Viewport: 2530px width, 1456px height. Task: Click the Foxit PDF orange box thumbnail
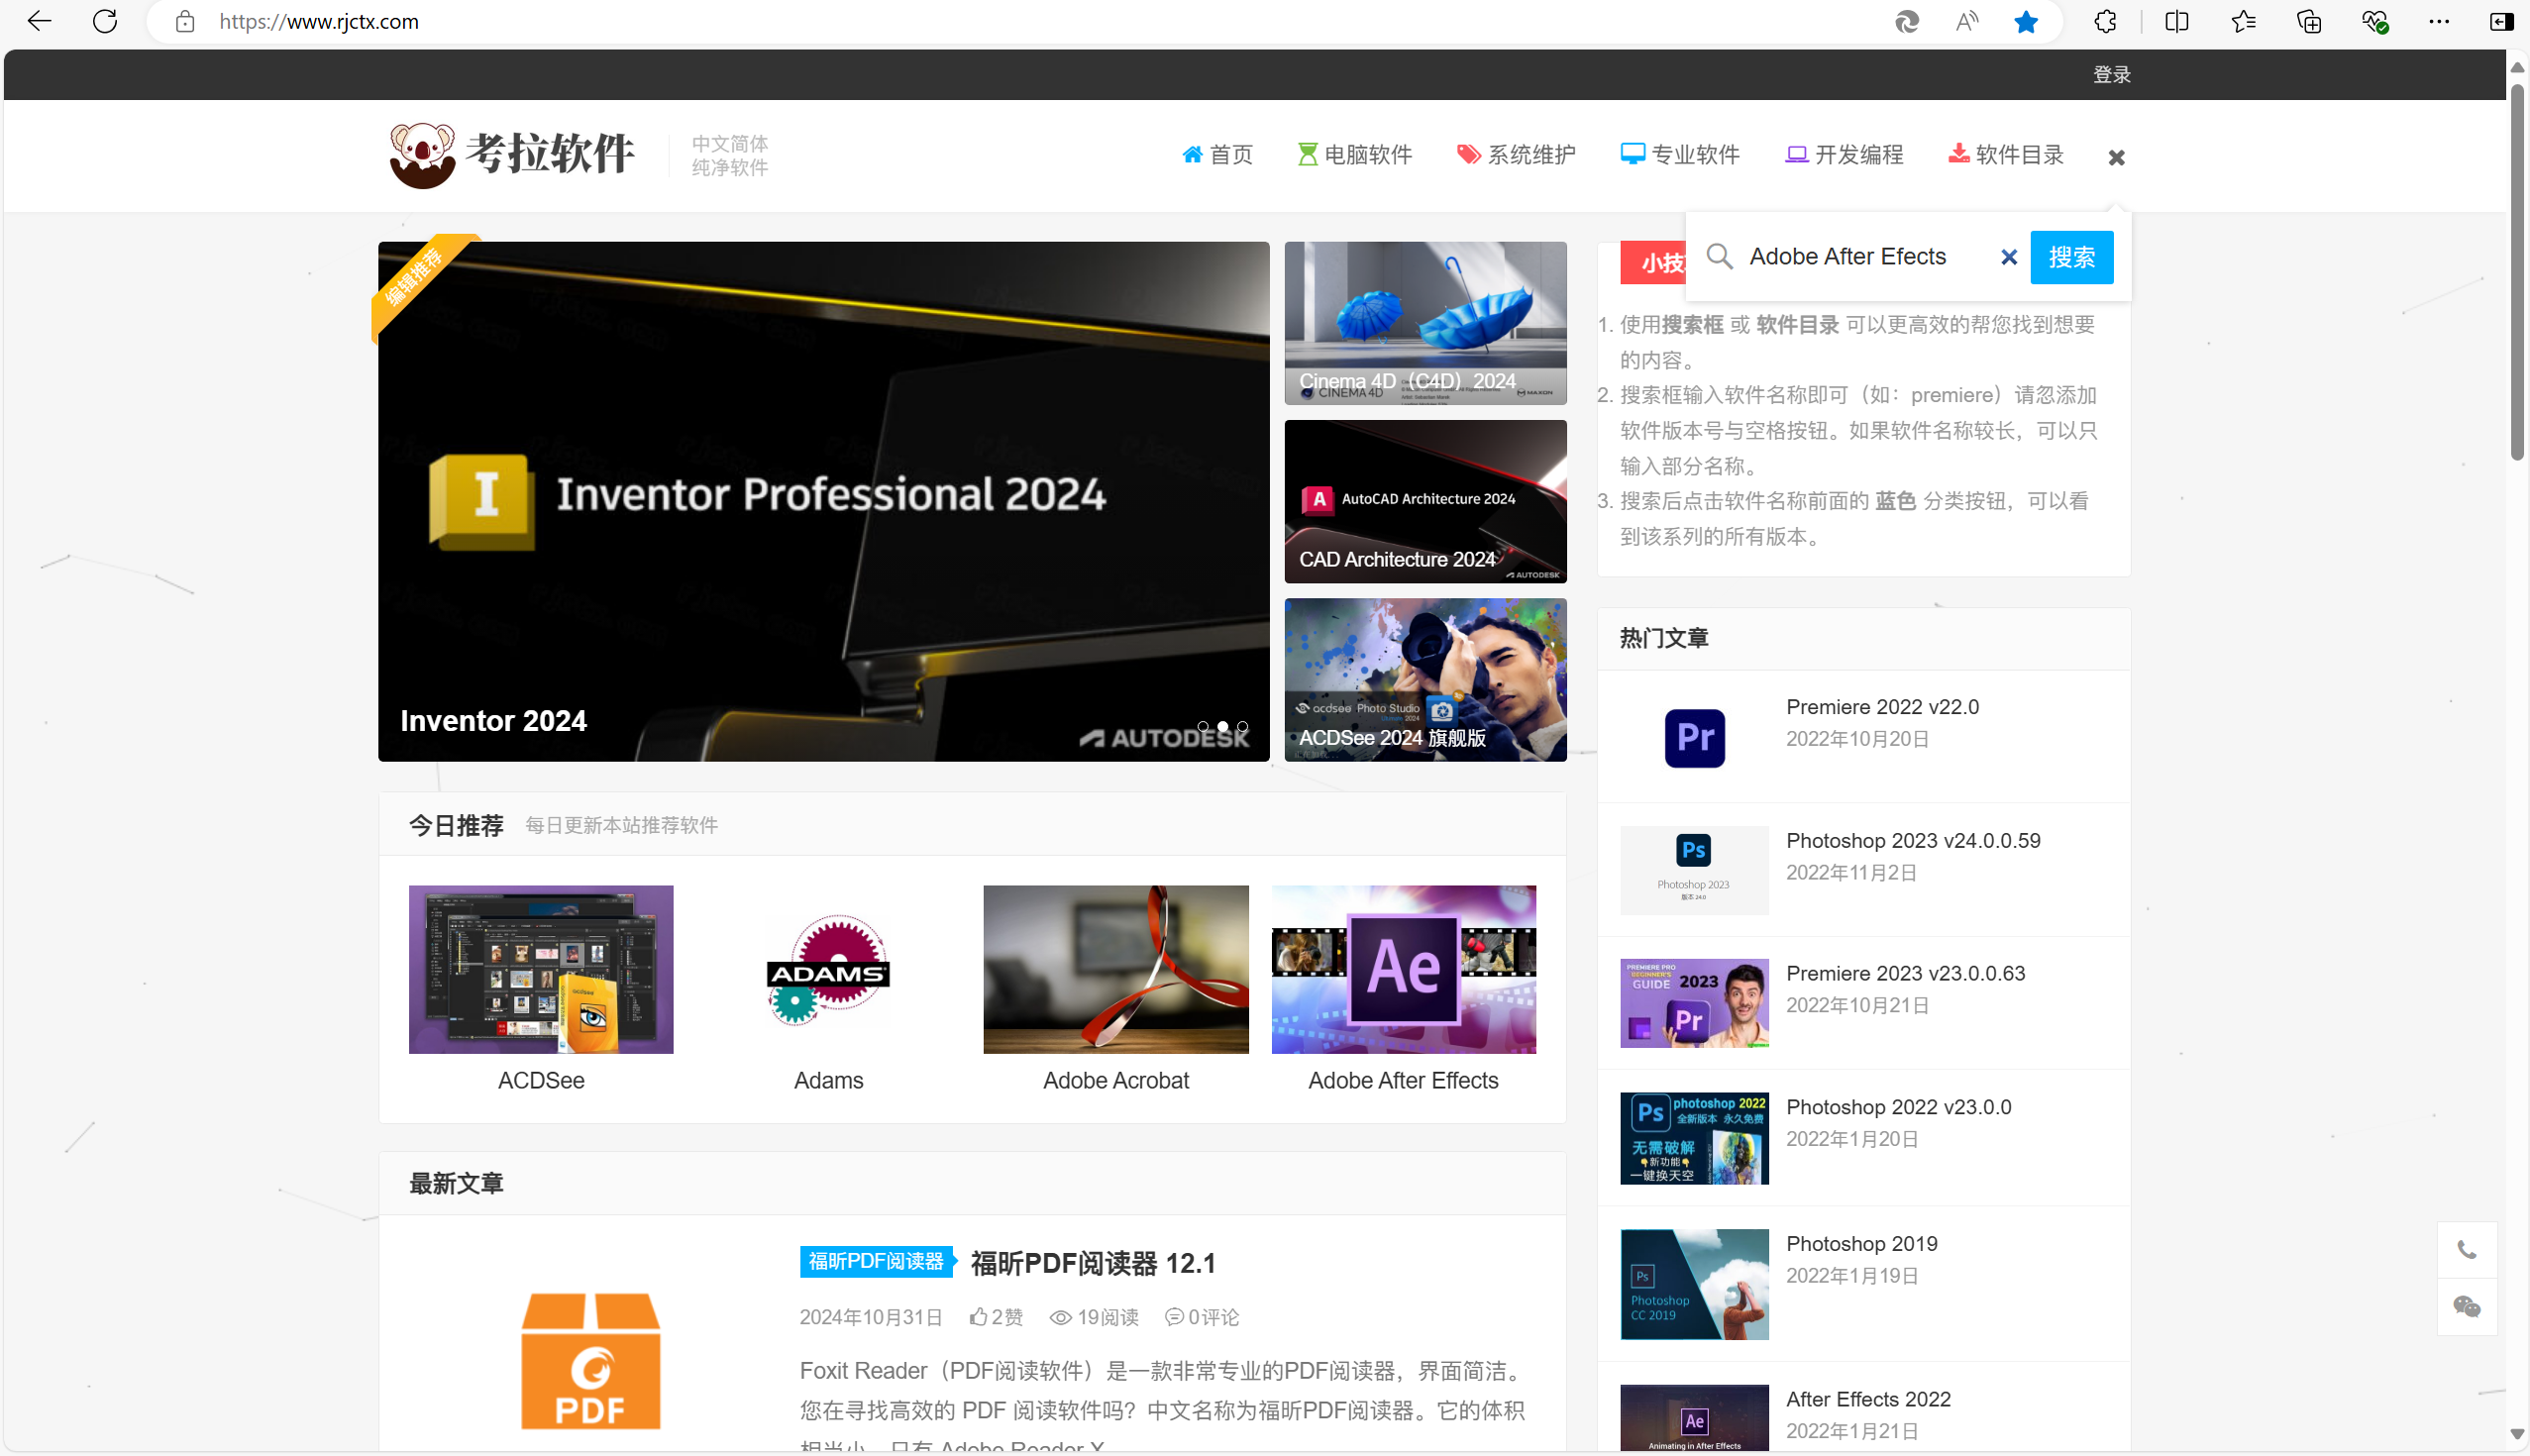pyautogui.click(x=590, y=1360)
